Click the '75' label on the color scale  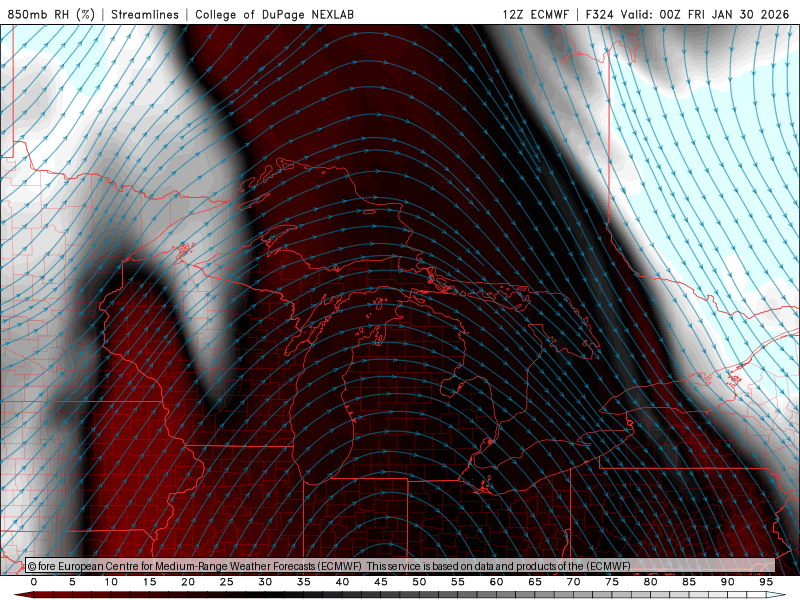[612, 582]
